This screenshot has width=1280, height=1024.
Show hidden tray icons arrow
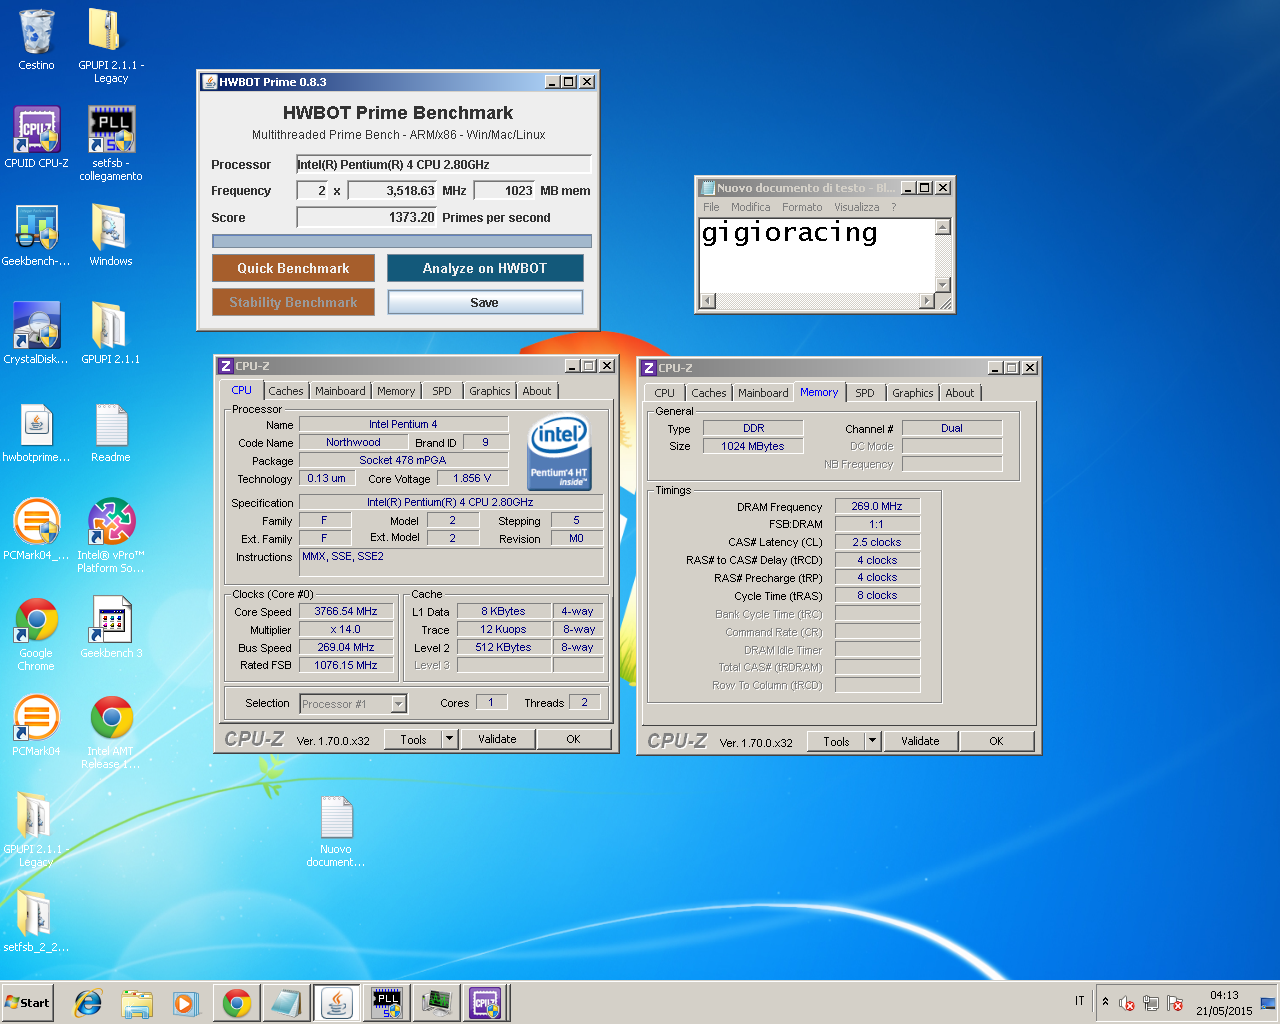pos(1105,1002)
